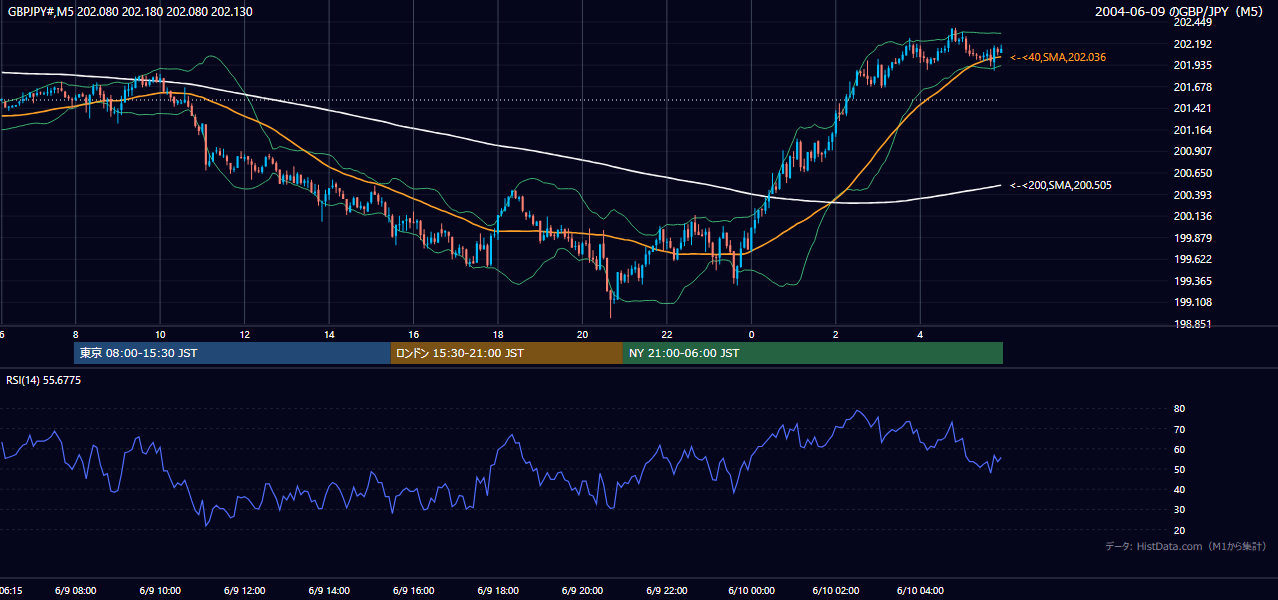Click the 6/10 04:00 bottom date label

pyautogui.click(x=921, y=591)
